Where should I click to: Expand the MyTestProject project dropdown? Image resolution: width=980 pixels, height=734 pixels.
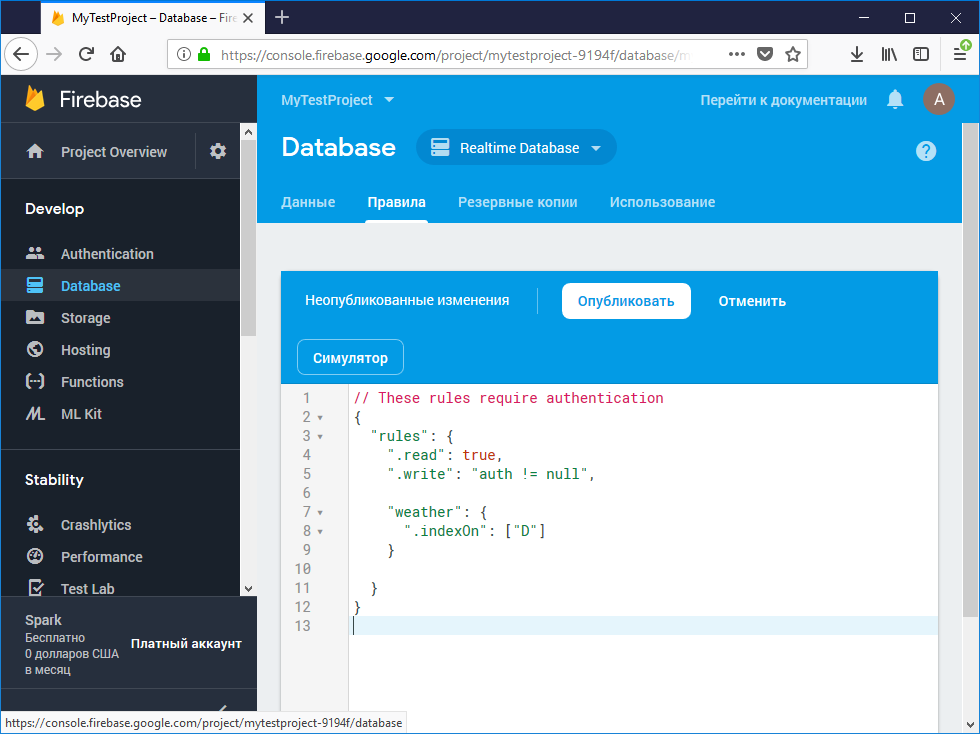[338, 100]
